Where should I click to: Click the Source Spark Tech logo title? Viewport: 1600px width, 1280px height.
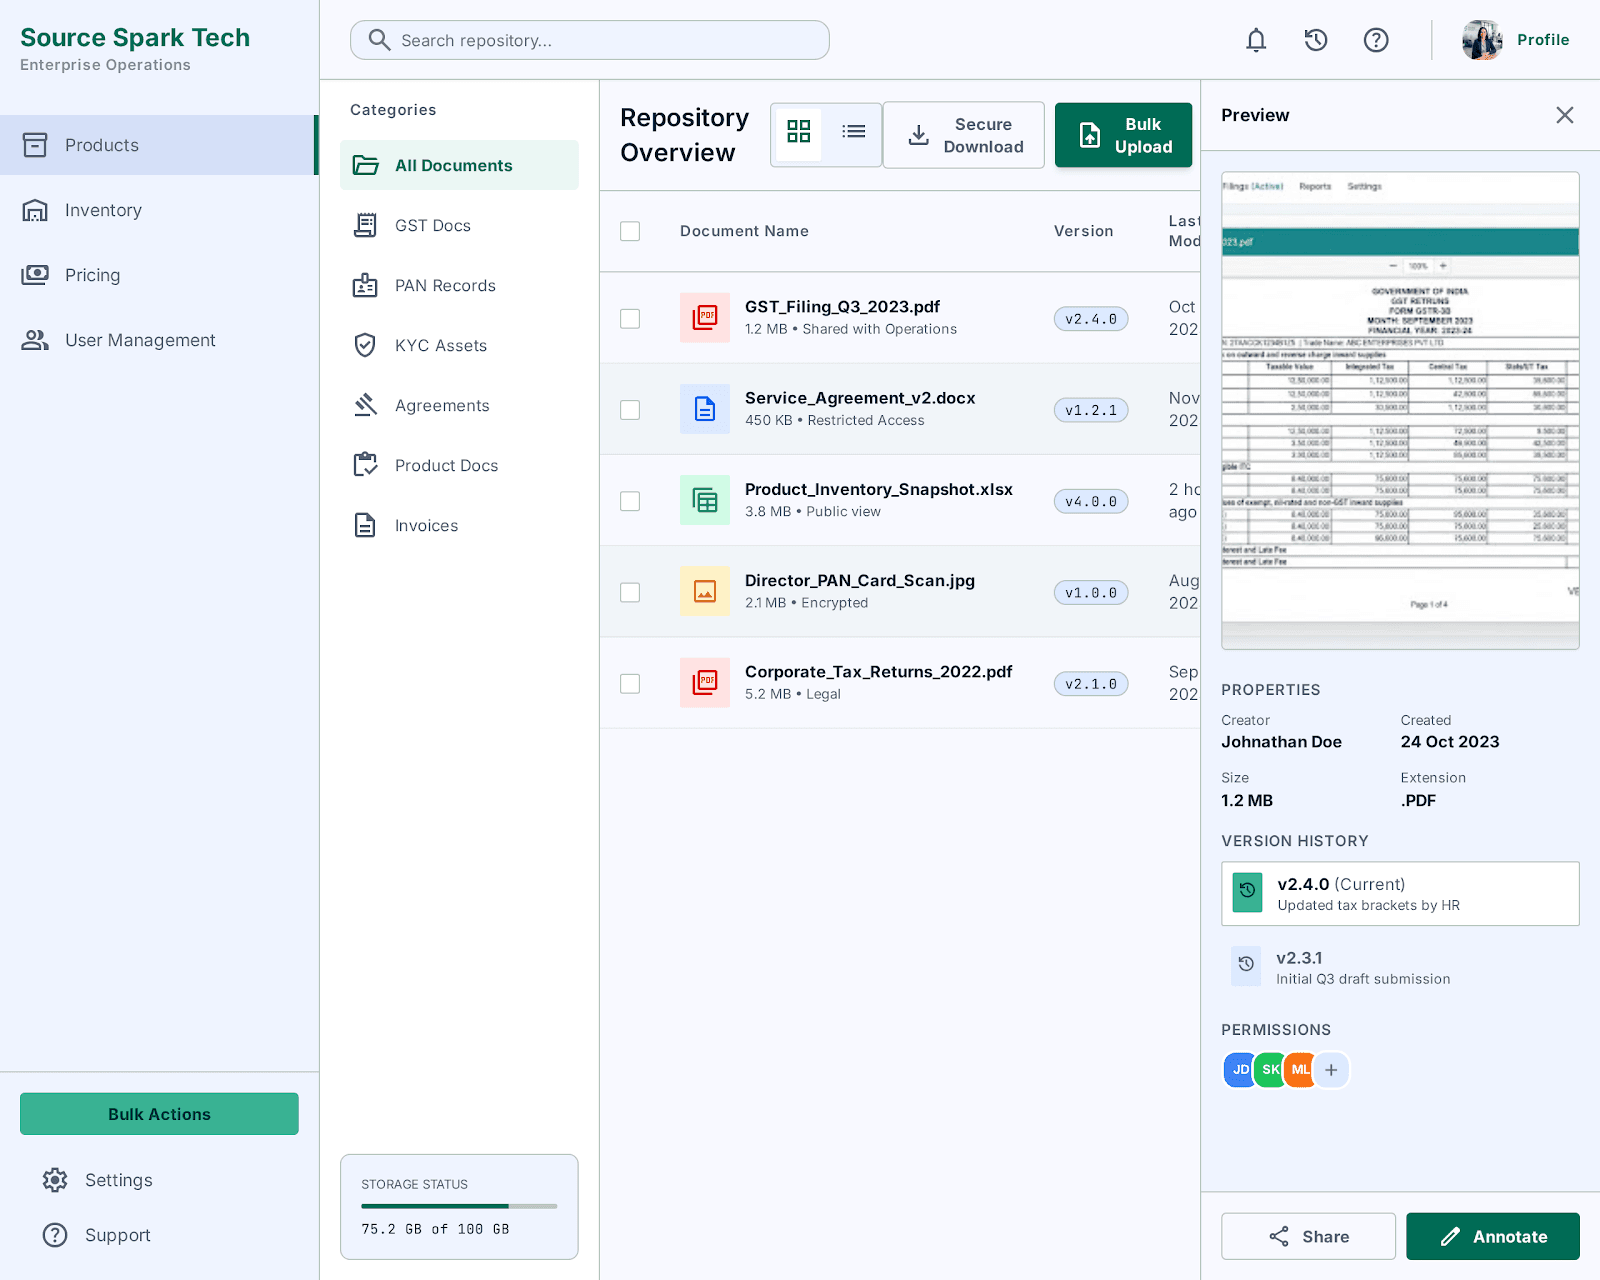pyautogui.click(x=135, y=37)
